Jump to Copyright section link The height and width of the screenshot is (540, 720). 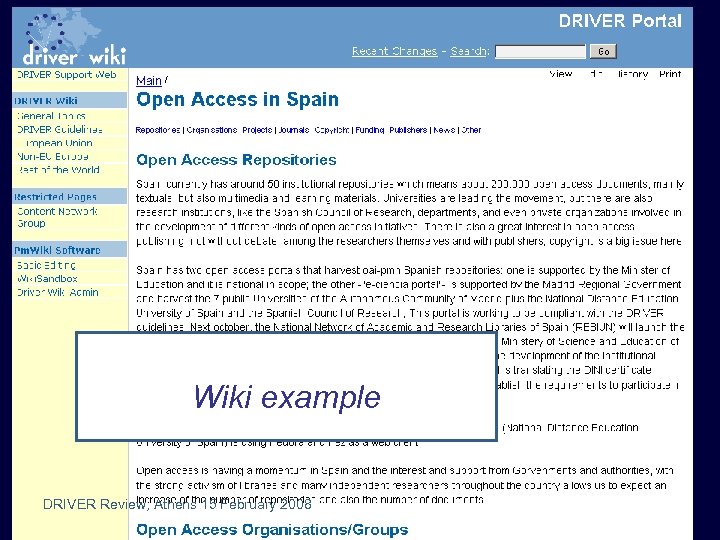(332, 130)
